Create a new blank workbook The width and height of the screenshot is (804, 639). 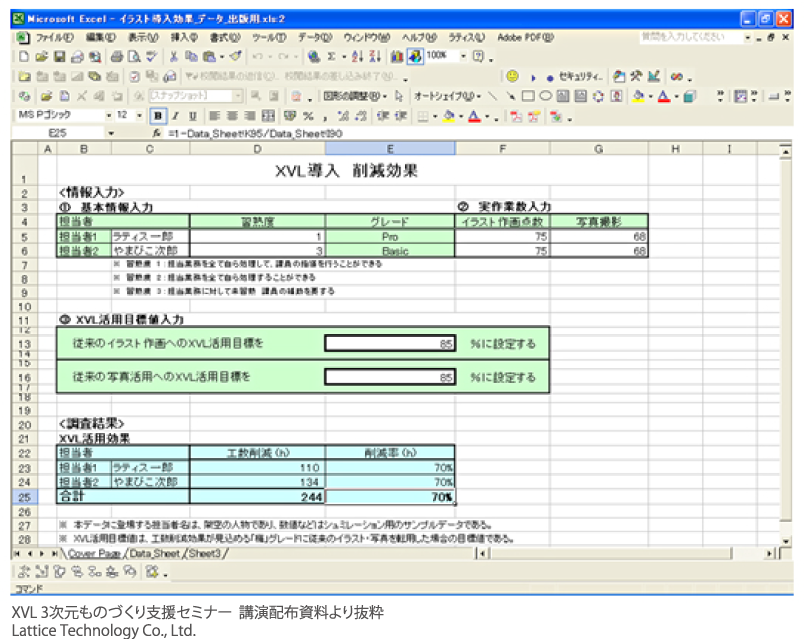(x=24, y=56)
